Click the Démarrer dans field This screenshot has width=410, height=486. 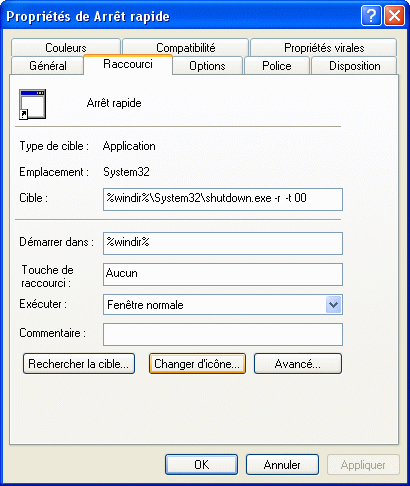(223, 243)
